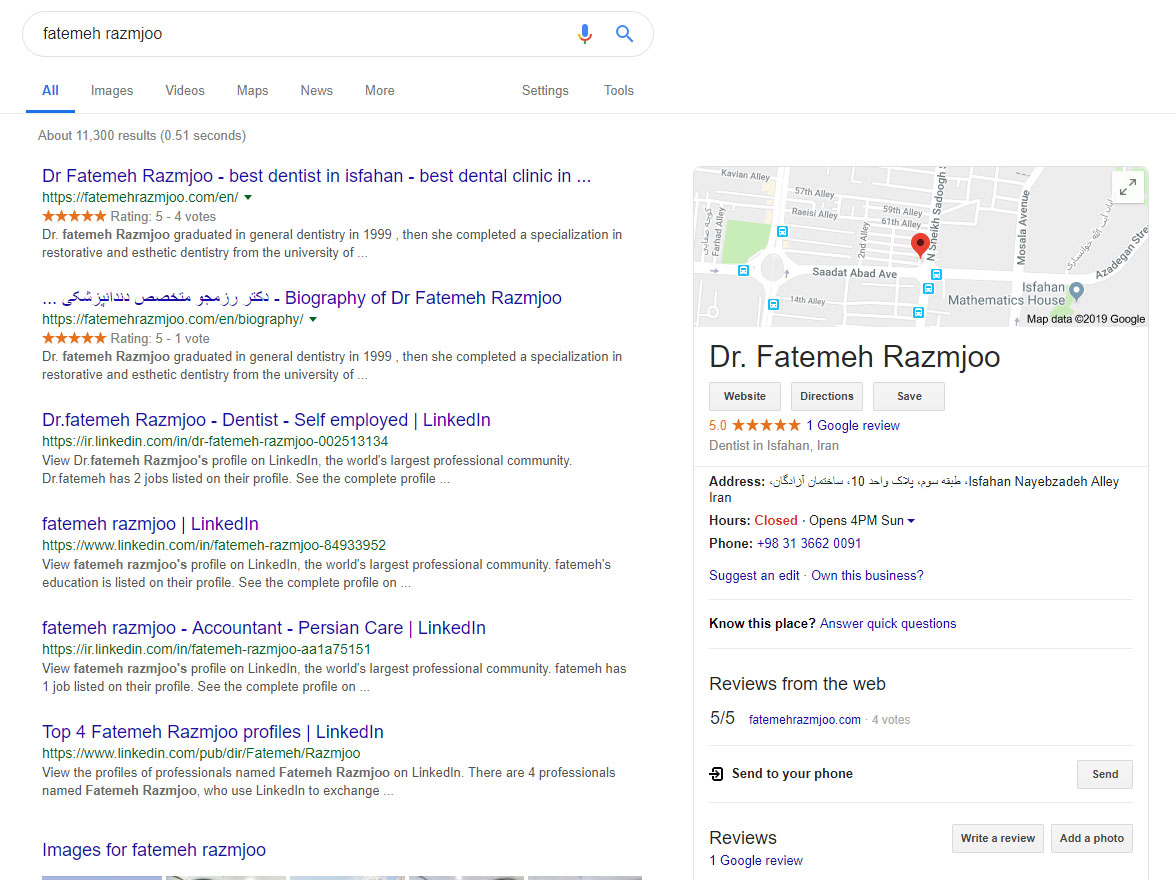Click the Directions button
The image size is (1176, 880).
[x=826, y=396]
